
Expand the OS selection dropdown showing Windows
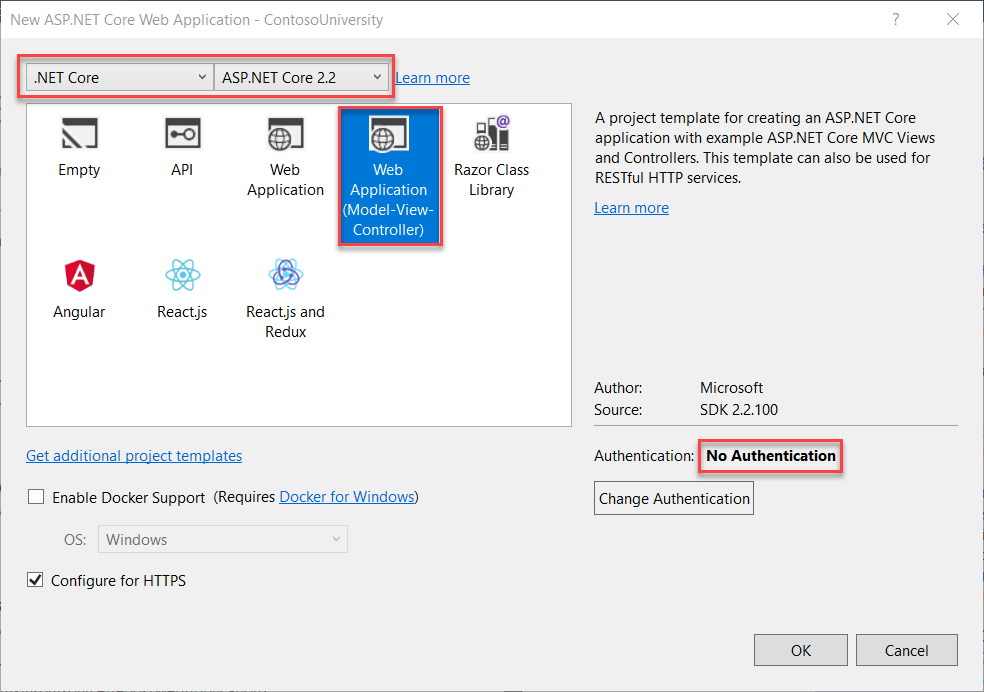point(222,539)
